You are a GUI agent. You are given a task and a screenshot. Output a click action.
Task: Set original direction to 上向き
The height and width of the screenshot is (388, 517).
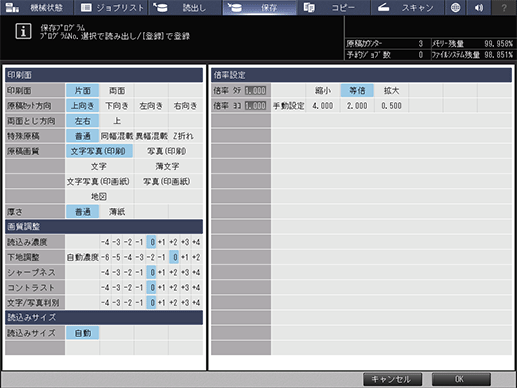[82, 106]
